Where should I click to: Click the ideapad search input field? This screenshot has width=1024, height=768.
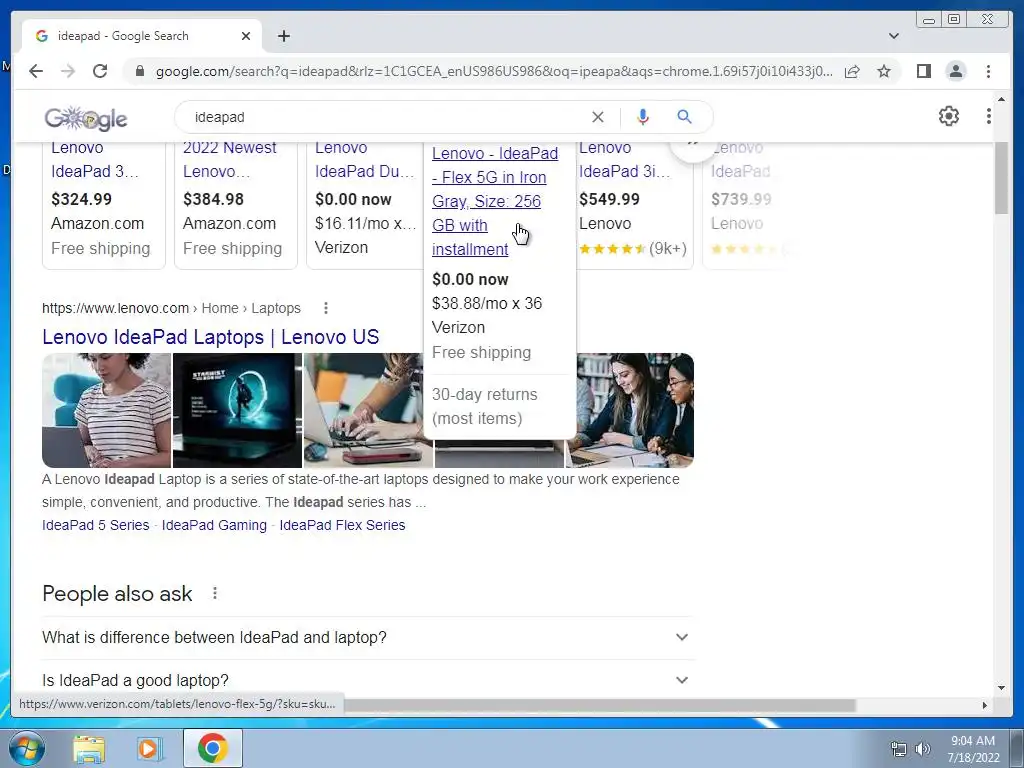click(x=385, y=117)
